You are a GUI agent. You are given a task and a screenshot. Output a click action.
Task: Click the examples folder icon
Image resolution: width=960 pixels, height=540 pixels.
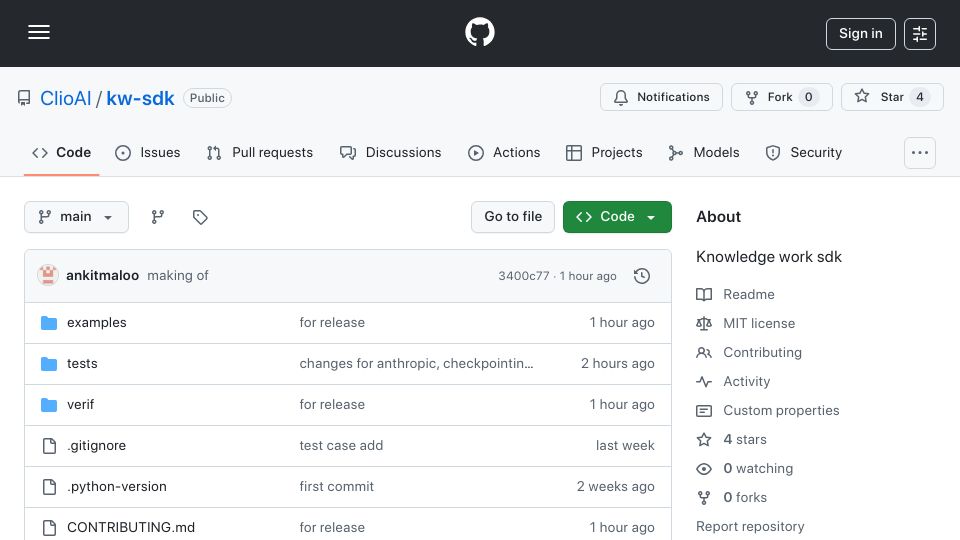(x=49, y=323)
